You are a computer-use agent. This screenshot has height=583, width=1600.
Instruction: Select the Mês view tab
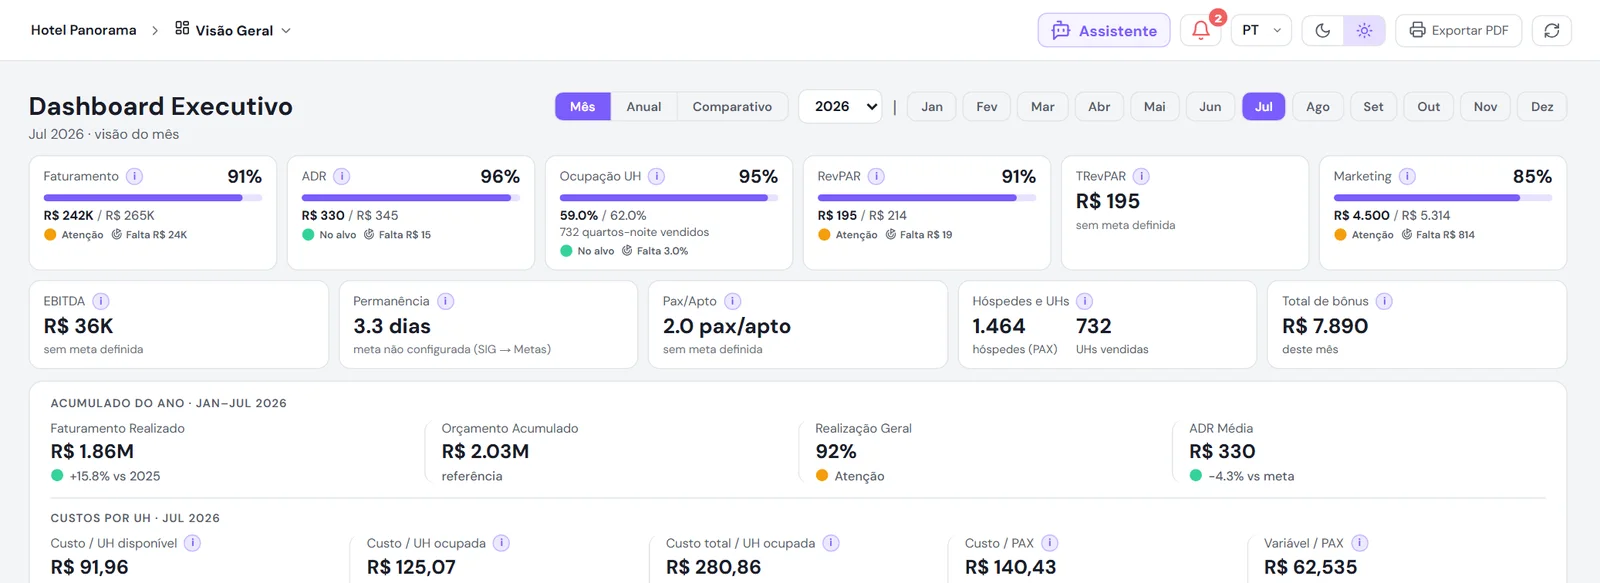point(583,106)
